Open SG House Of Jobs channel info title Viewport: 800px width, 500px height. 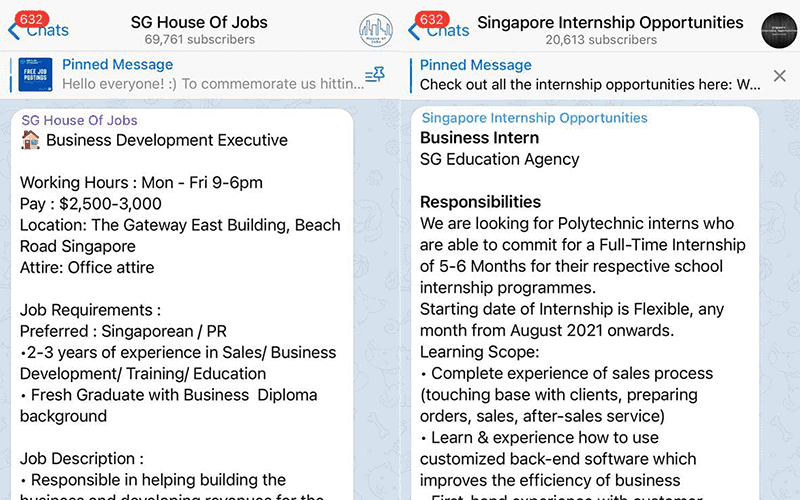(200, 22)
